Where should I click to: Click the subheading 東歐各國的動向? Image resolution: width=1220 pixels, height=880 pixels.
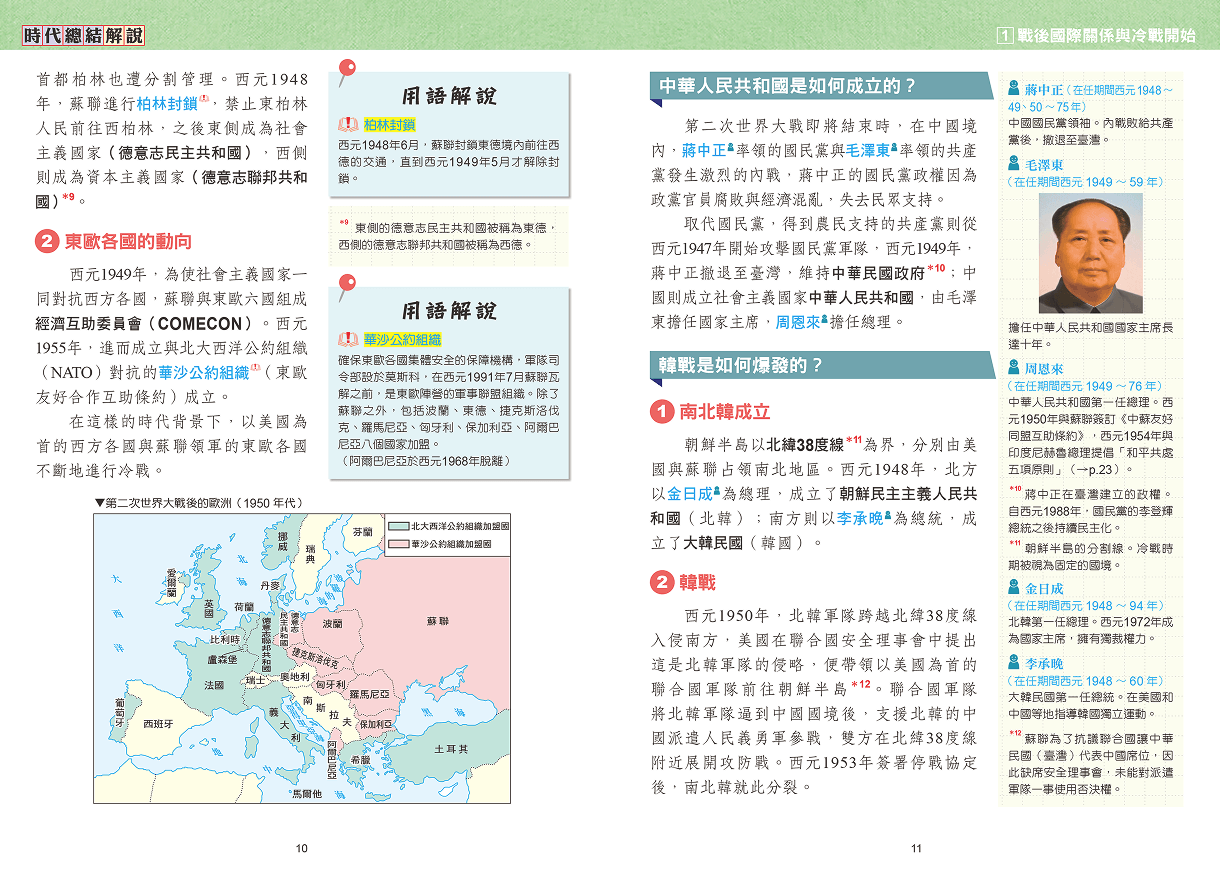128,241
